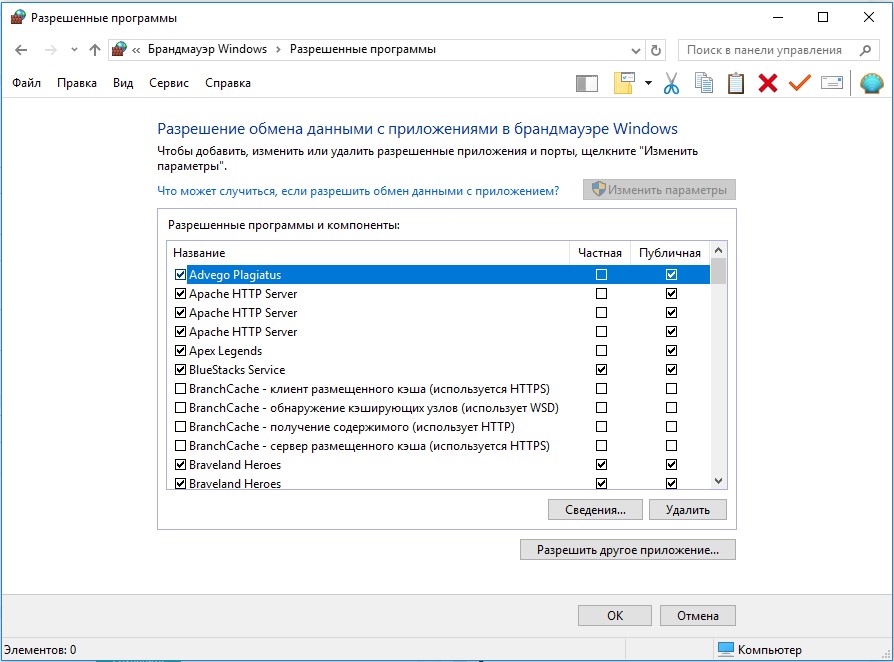Enable Private network for Advego Plagiatus

coord(601,275)
